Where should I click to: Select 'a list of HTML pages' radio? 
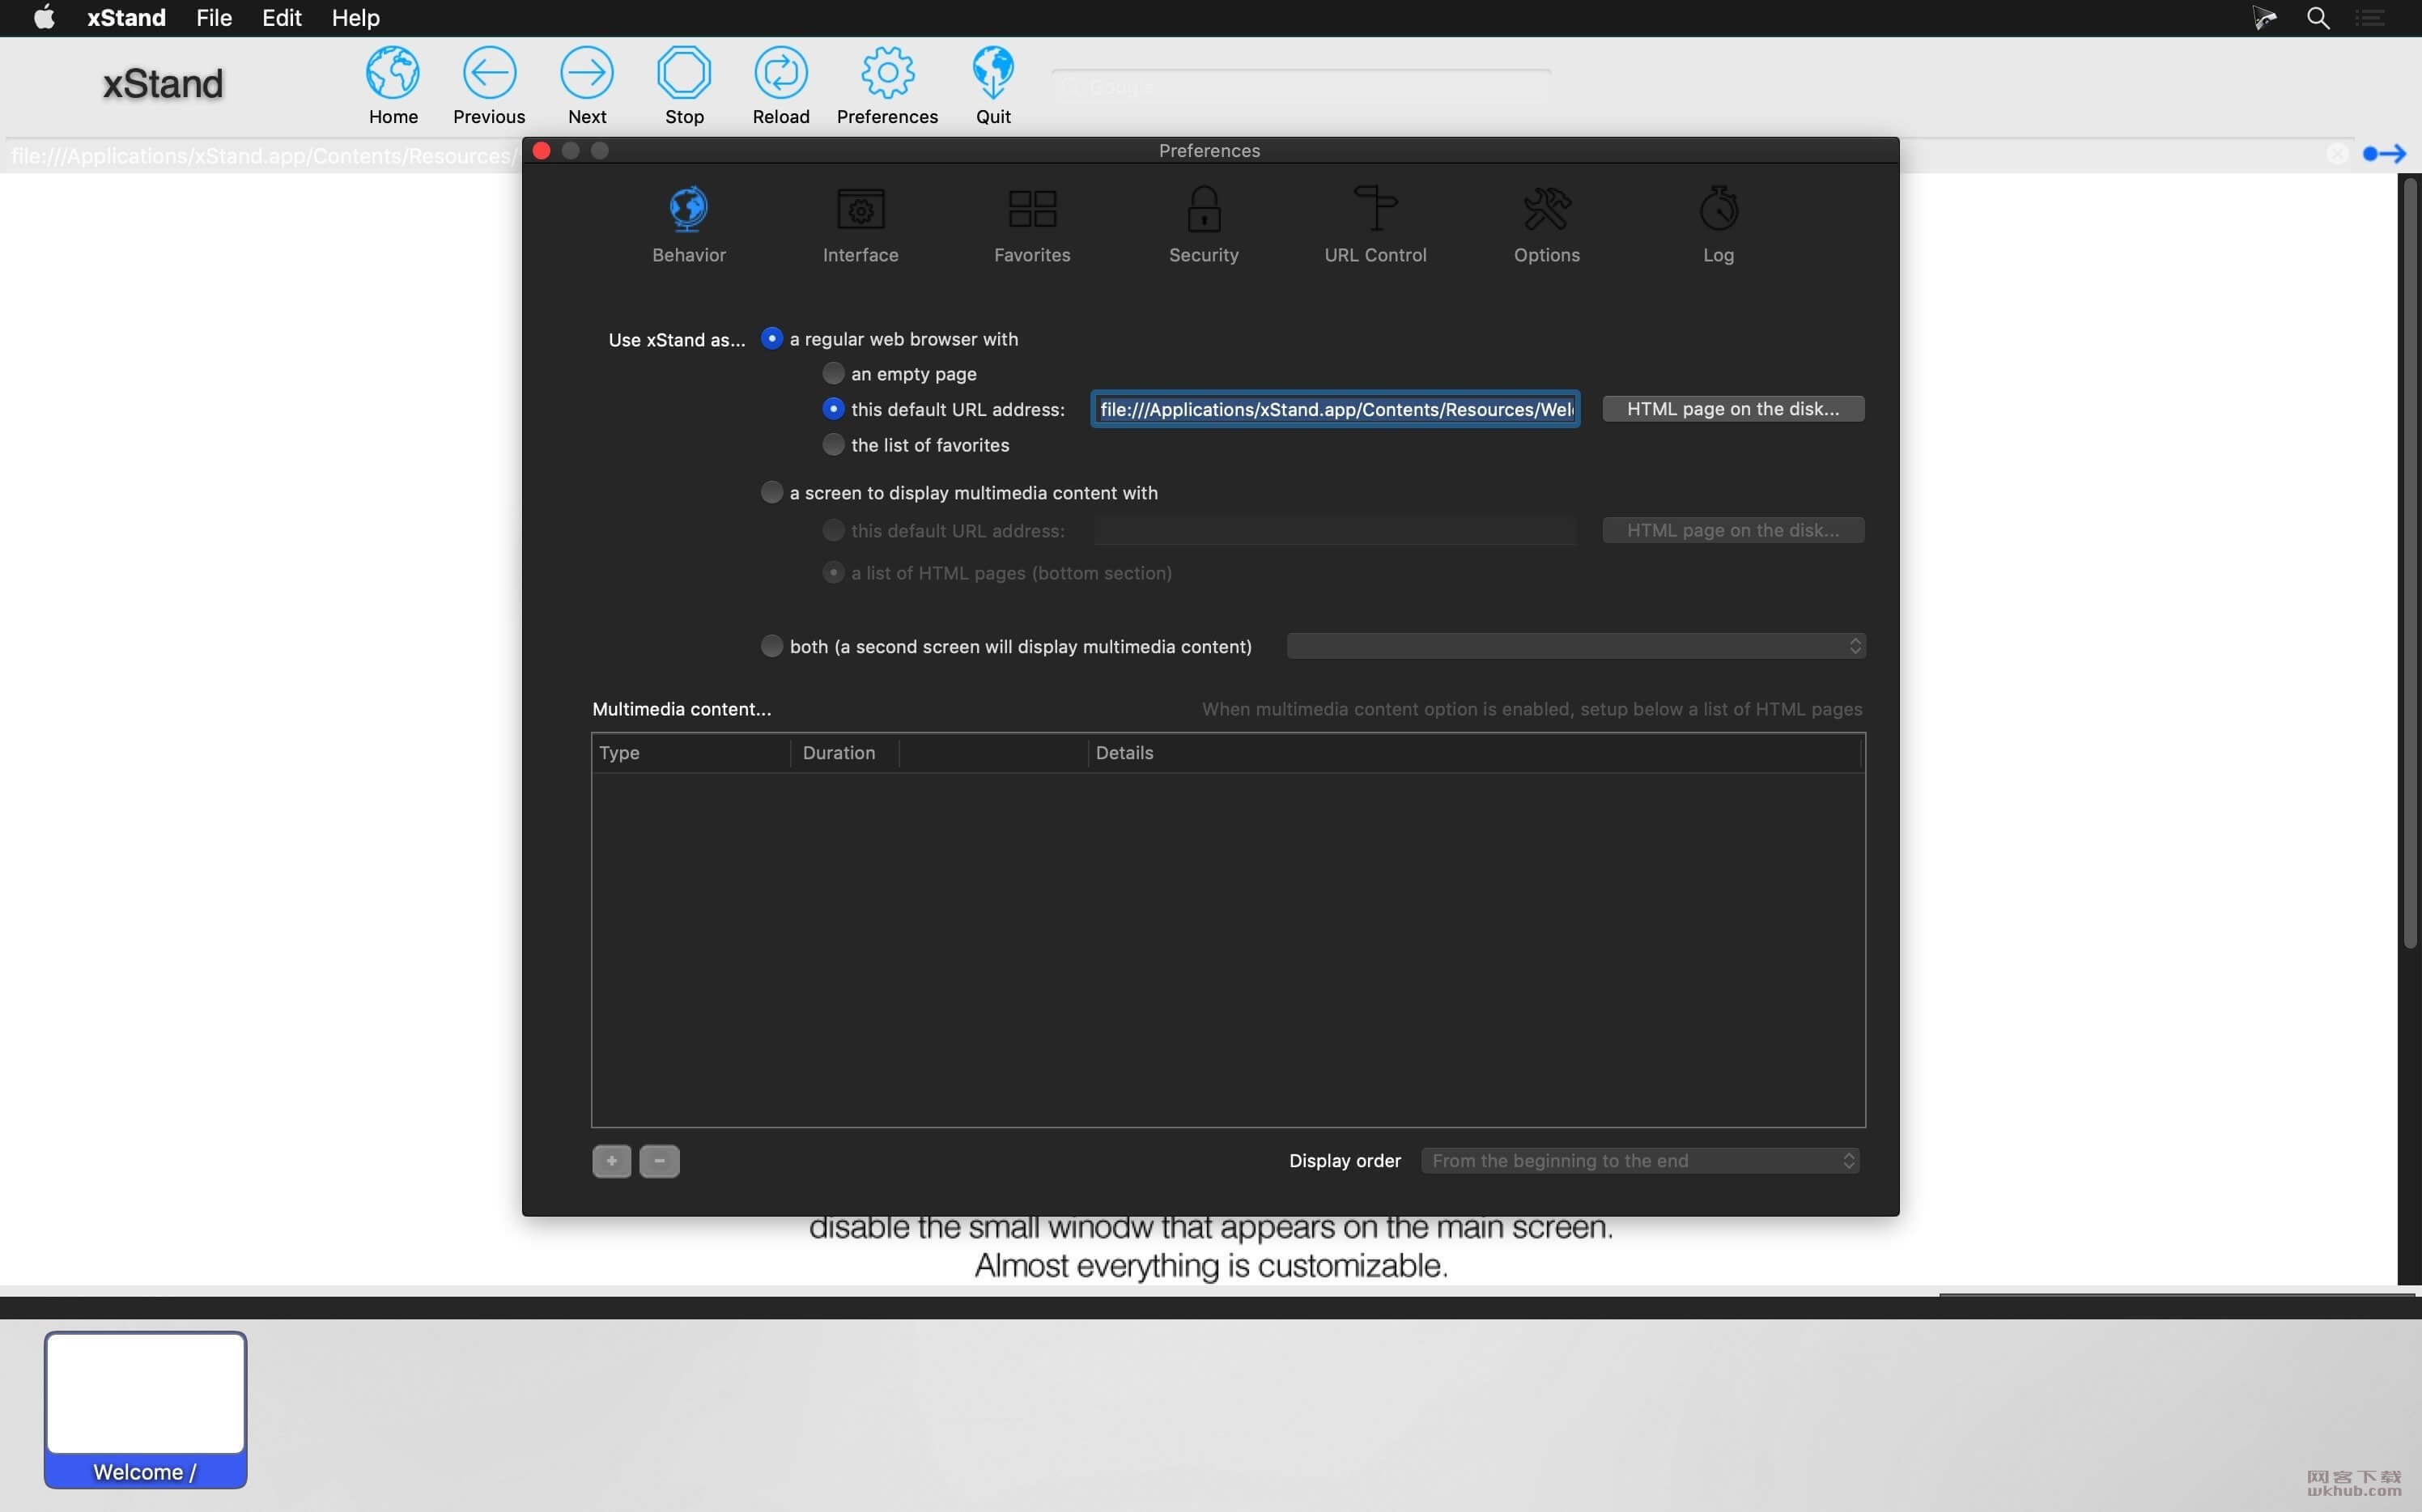(x=833, y=572)
